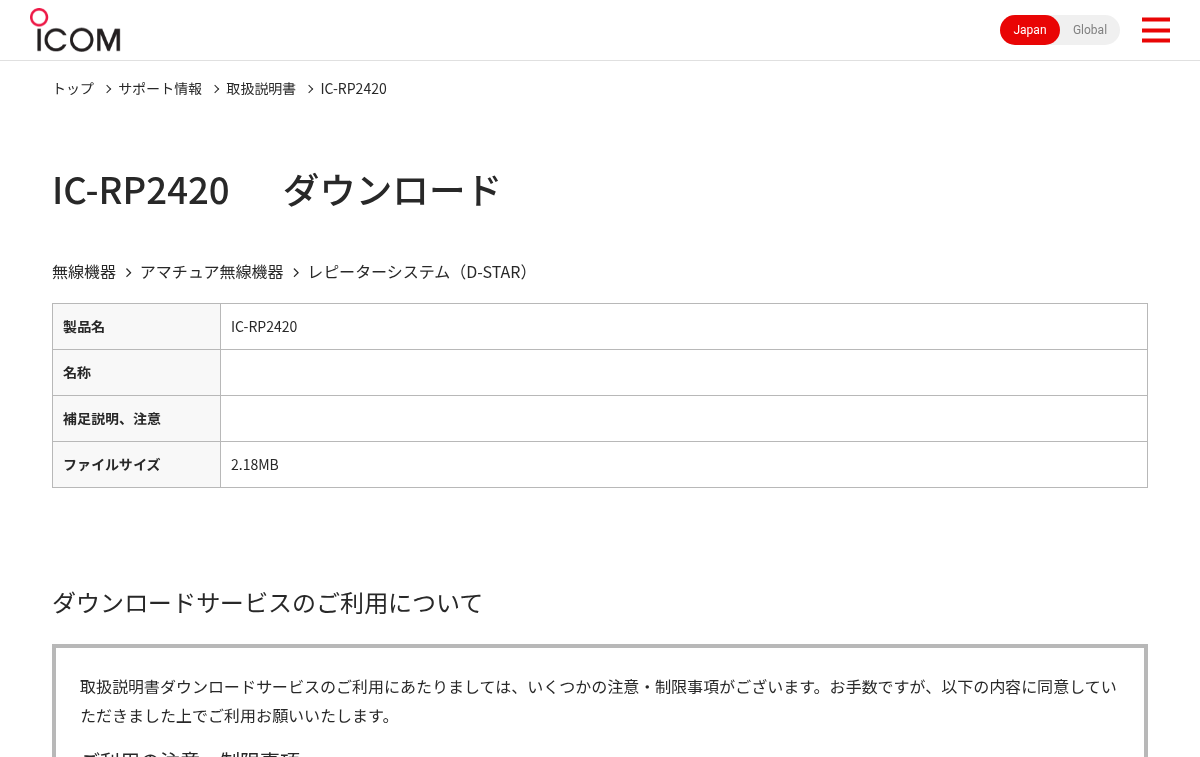Open アマチュア無線機器 category link

[212, 272]
